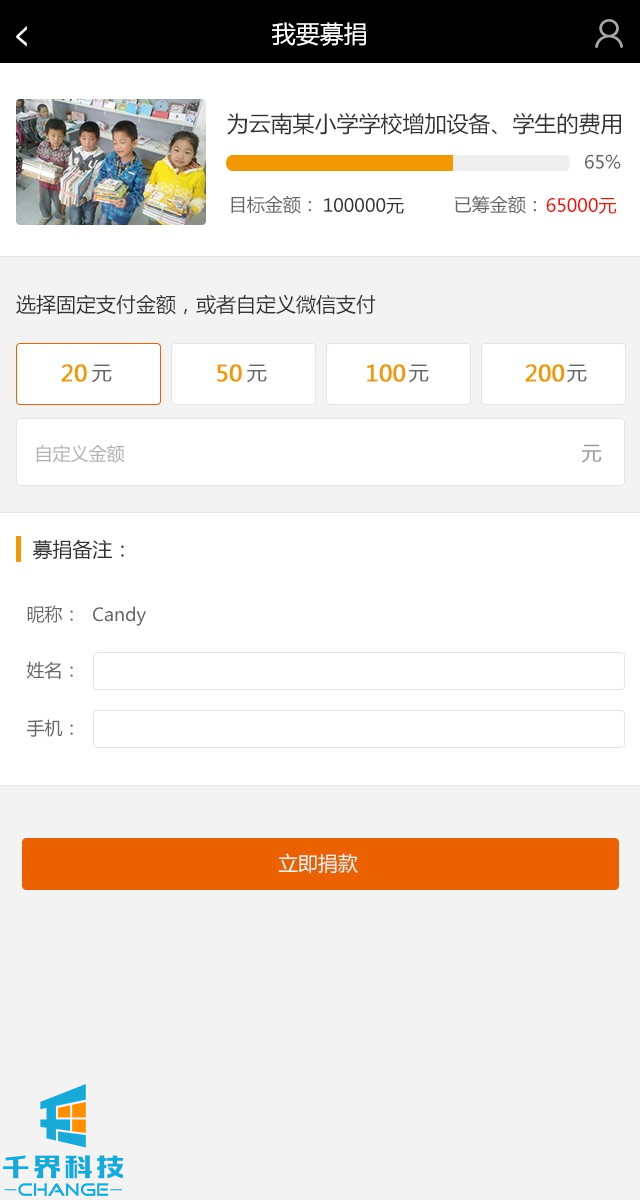640x1200 pixels.
Task: Click the 千界科技 CHANGE logo
Action: tap(63, 1142)
